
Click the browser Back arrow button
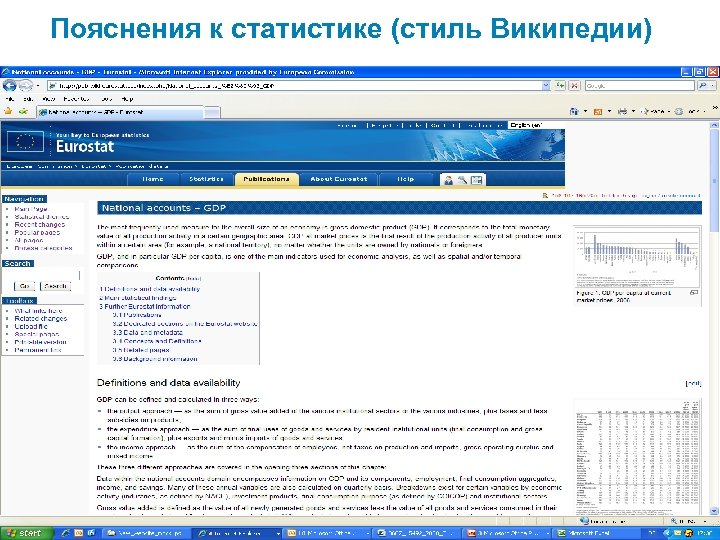[9, 85]
